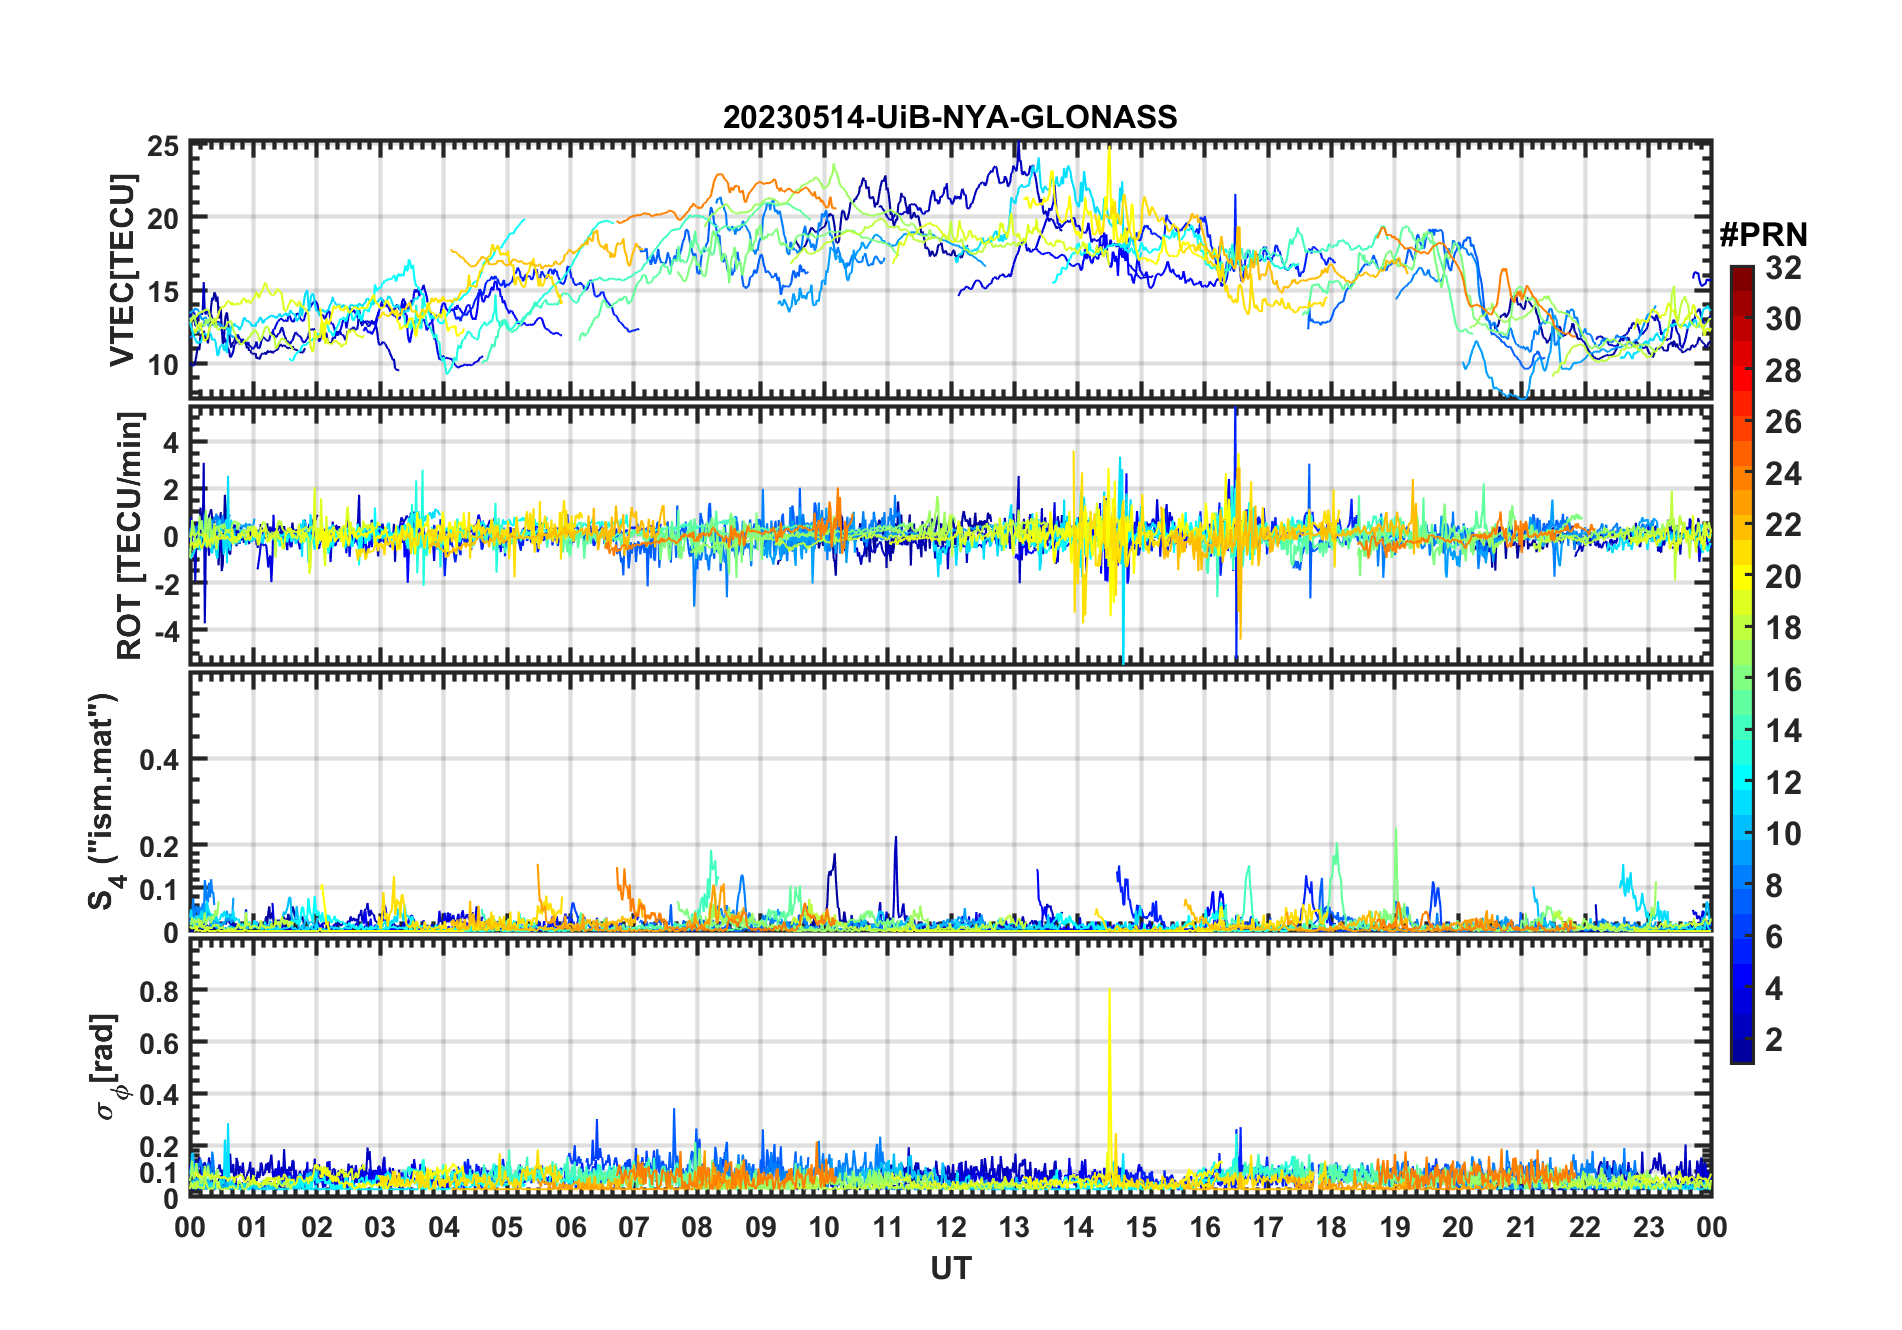Select the σφ axis tick label 0.4
This screenshot has width=1902, height=1330.
click(159, 1095)
